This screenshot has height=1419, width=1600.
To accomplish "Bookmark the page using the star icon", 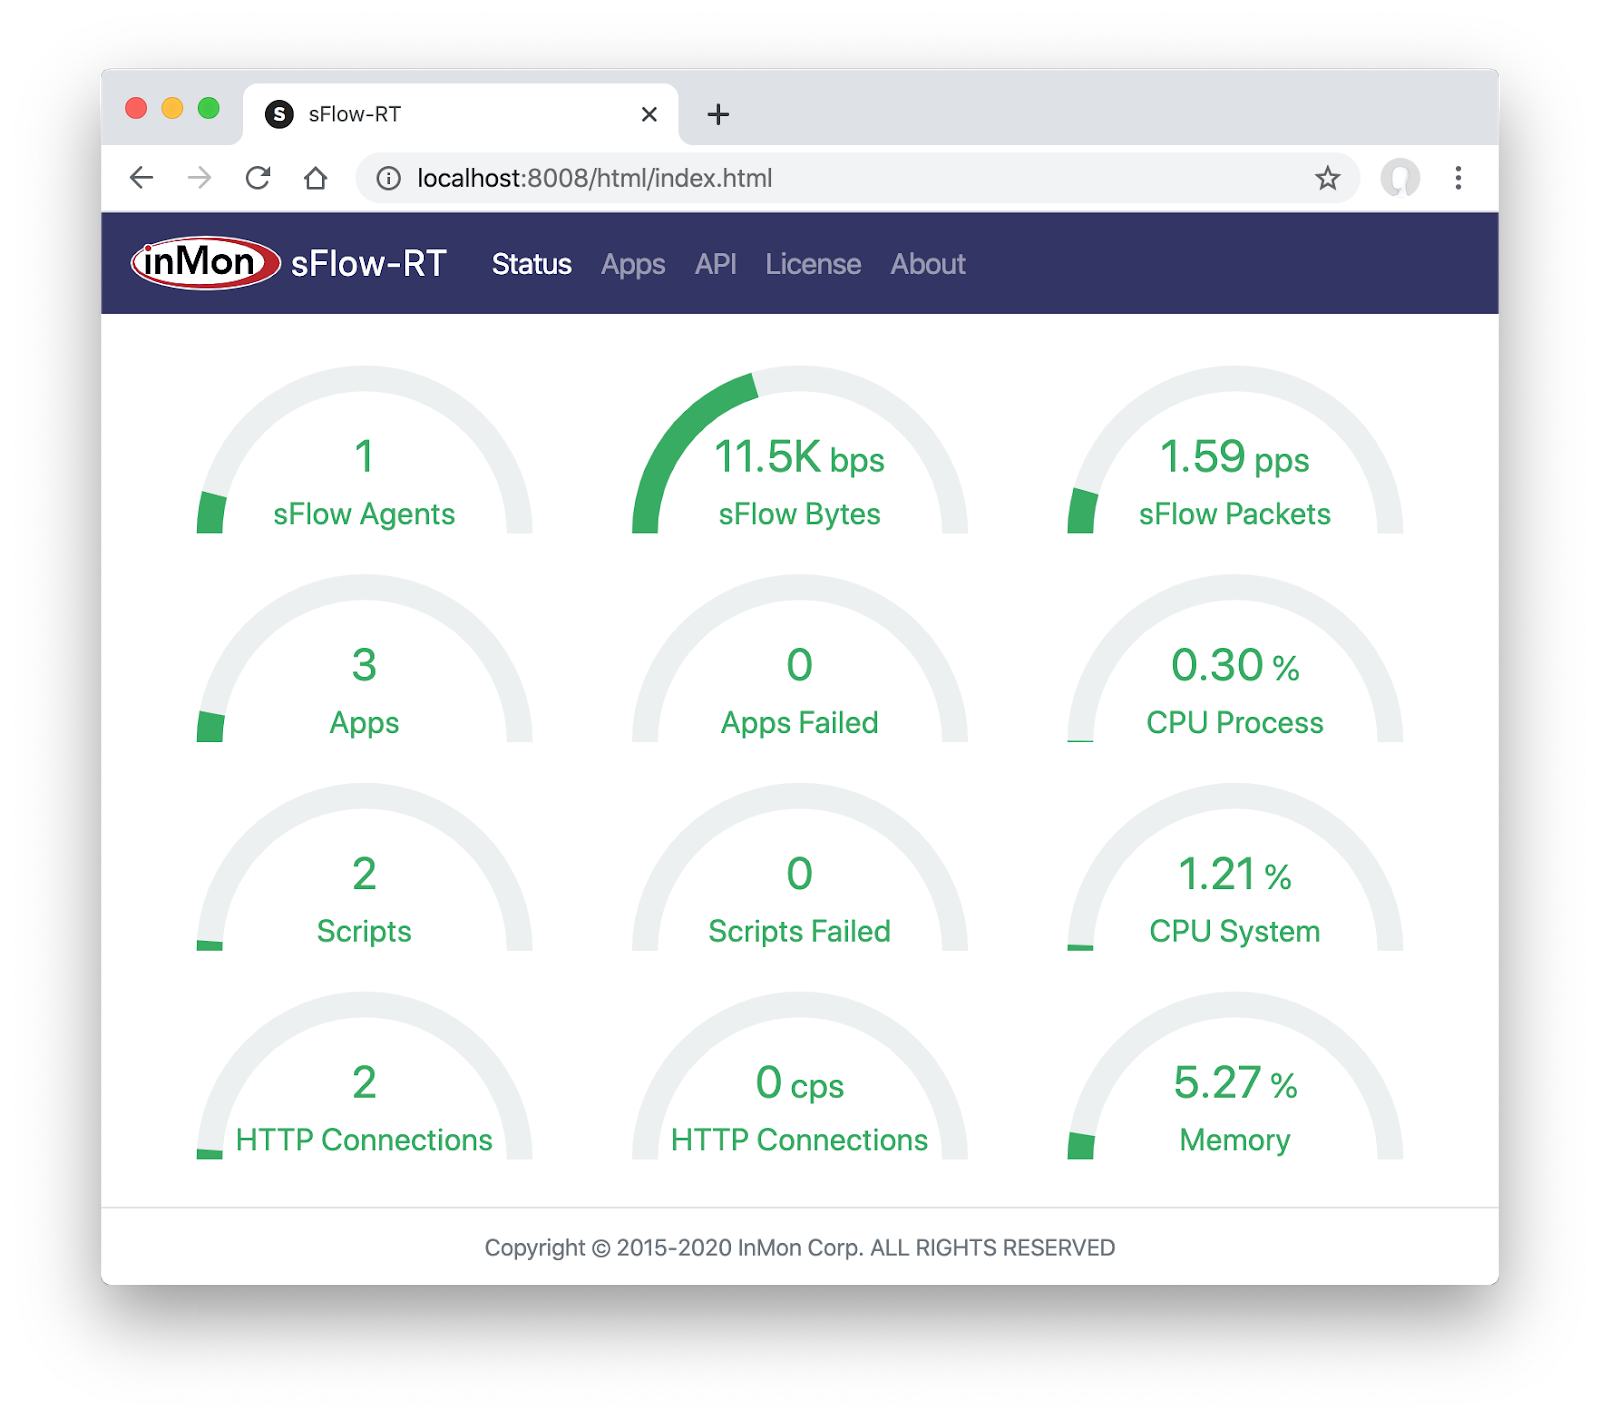I will click(1327, 178).
